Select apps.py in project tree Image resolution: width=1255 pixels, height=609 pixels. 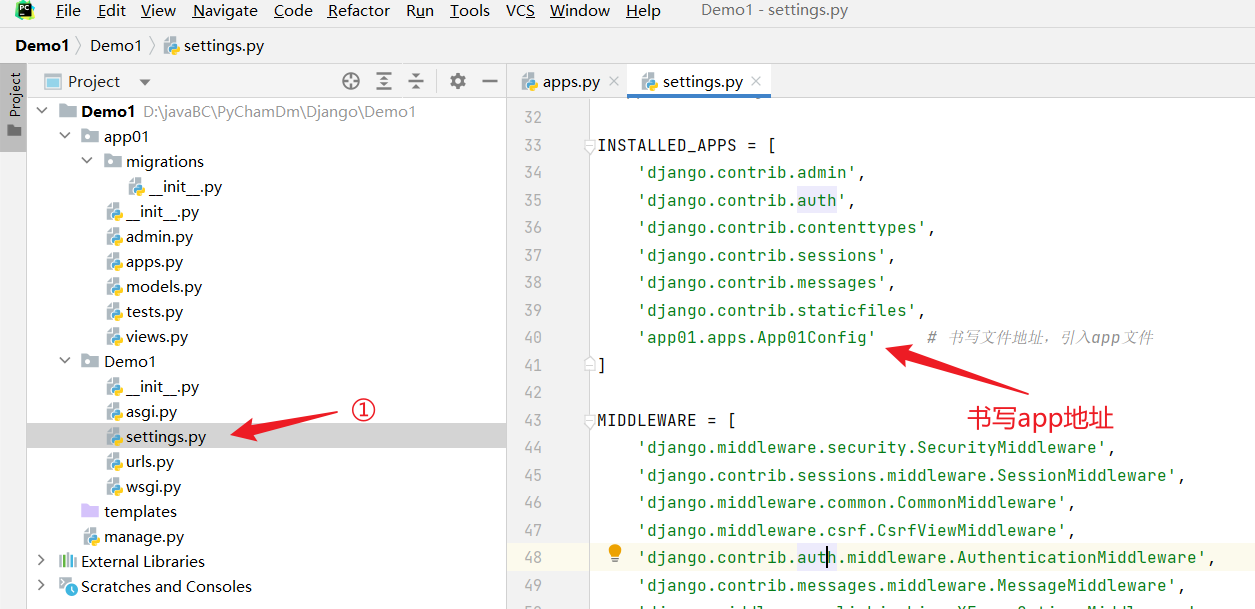(144, 261)
